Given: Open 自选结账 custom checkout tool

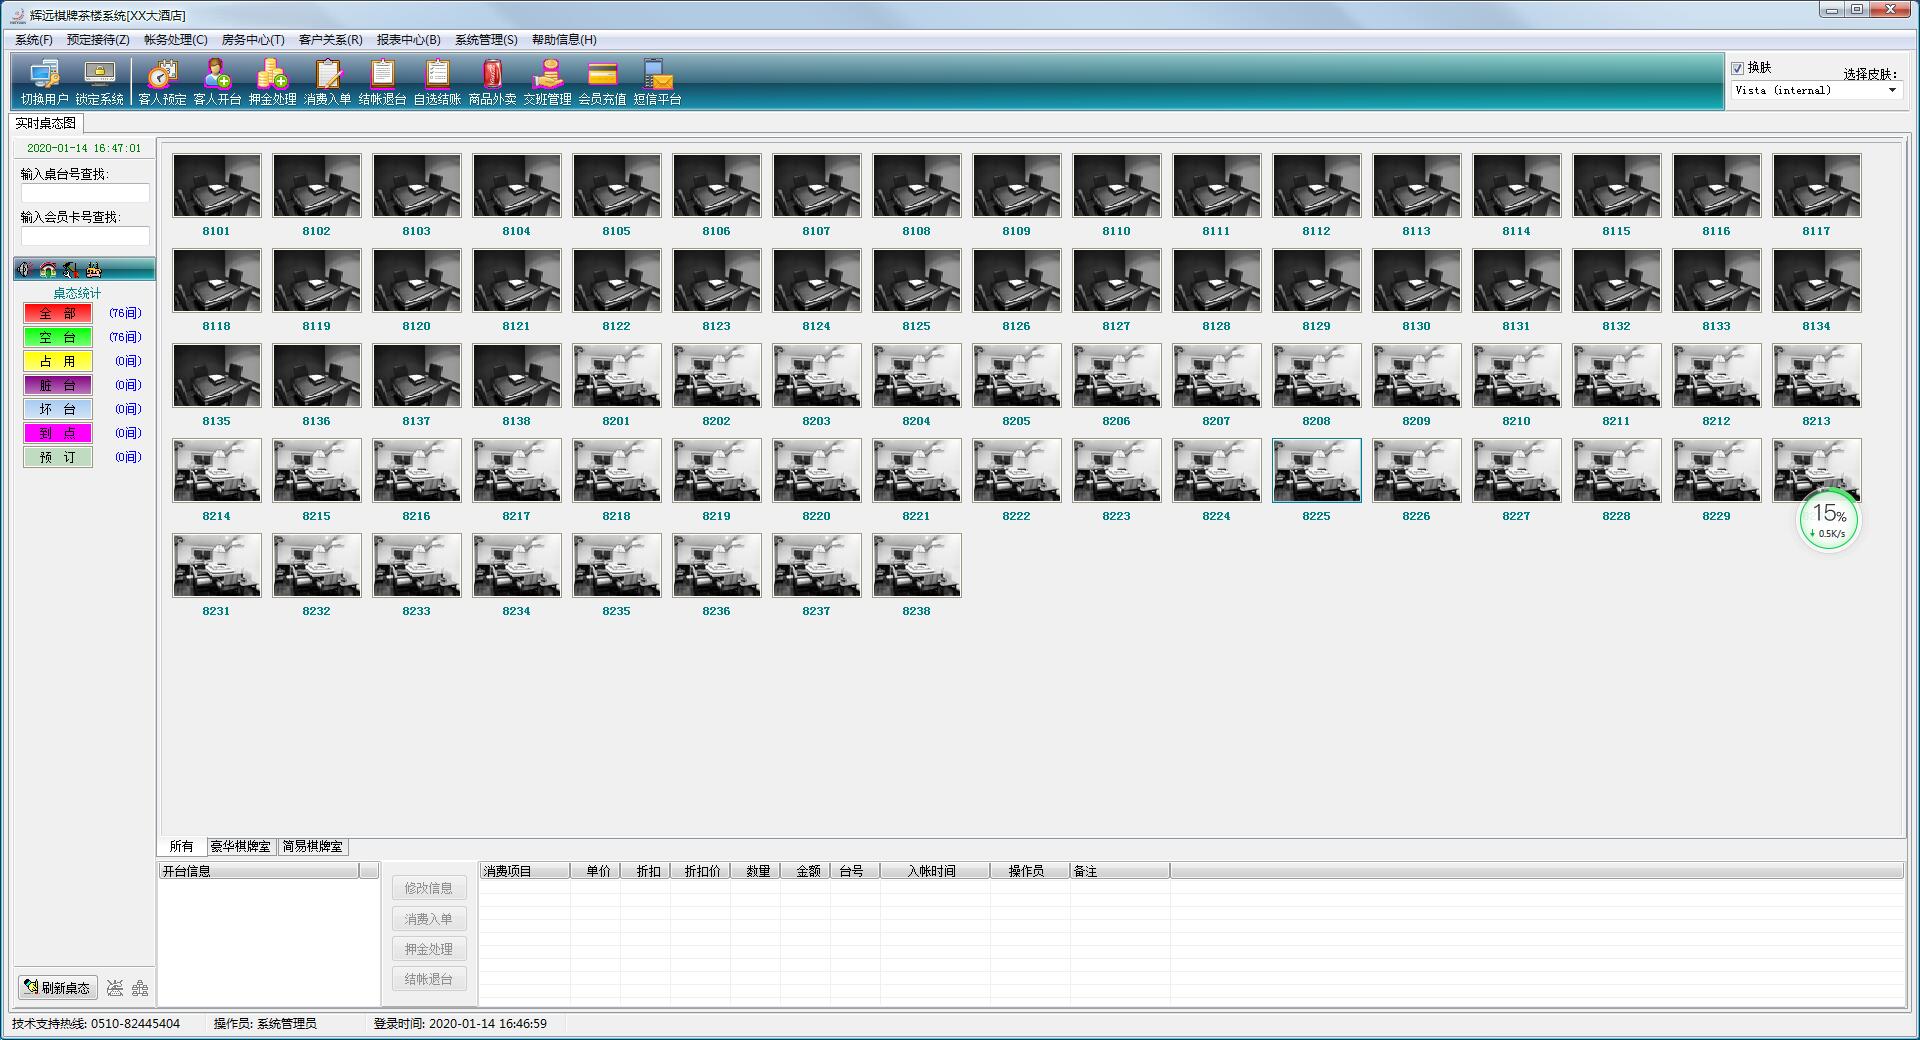Looking at the screenshot, I should click(437, 81).
